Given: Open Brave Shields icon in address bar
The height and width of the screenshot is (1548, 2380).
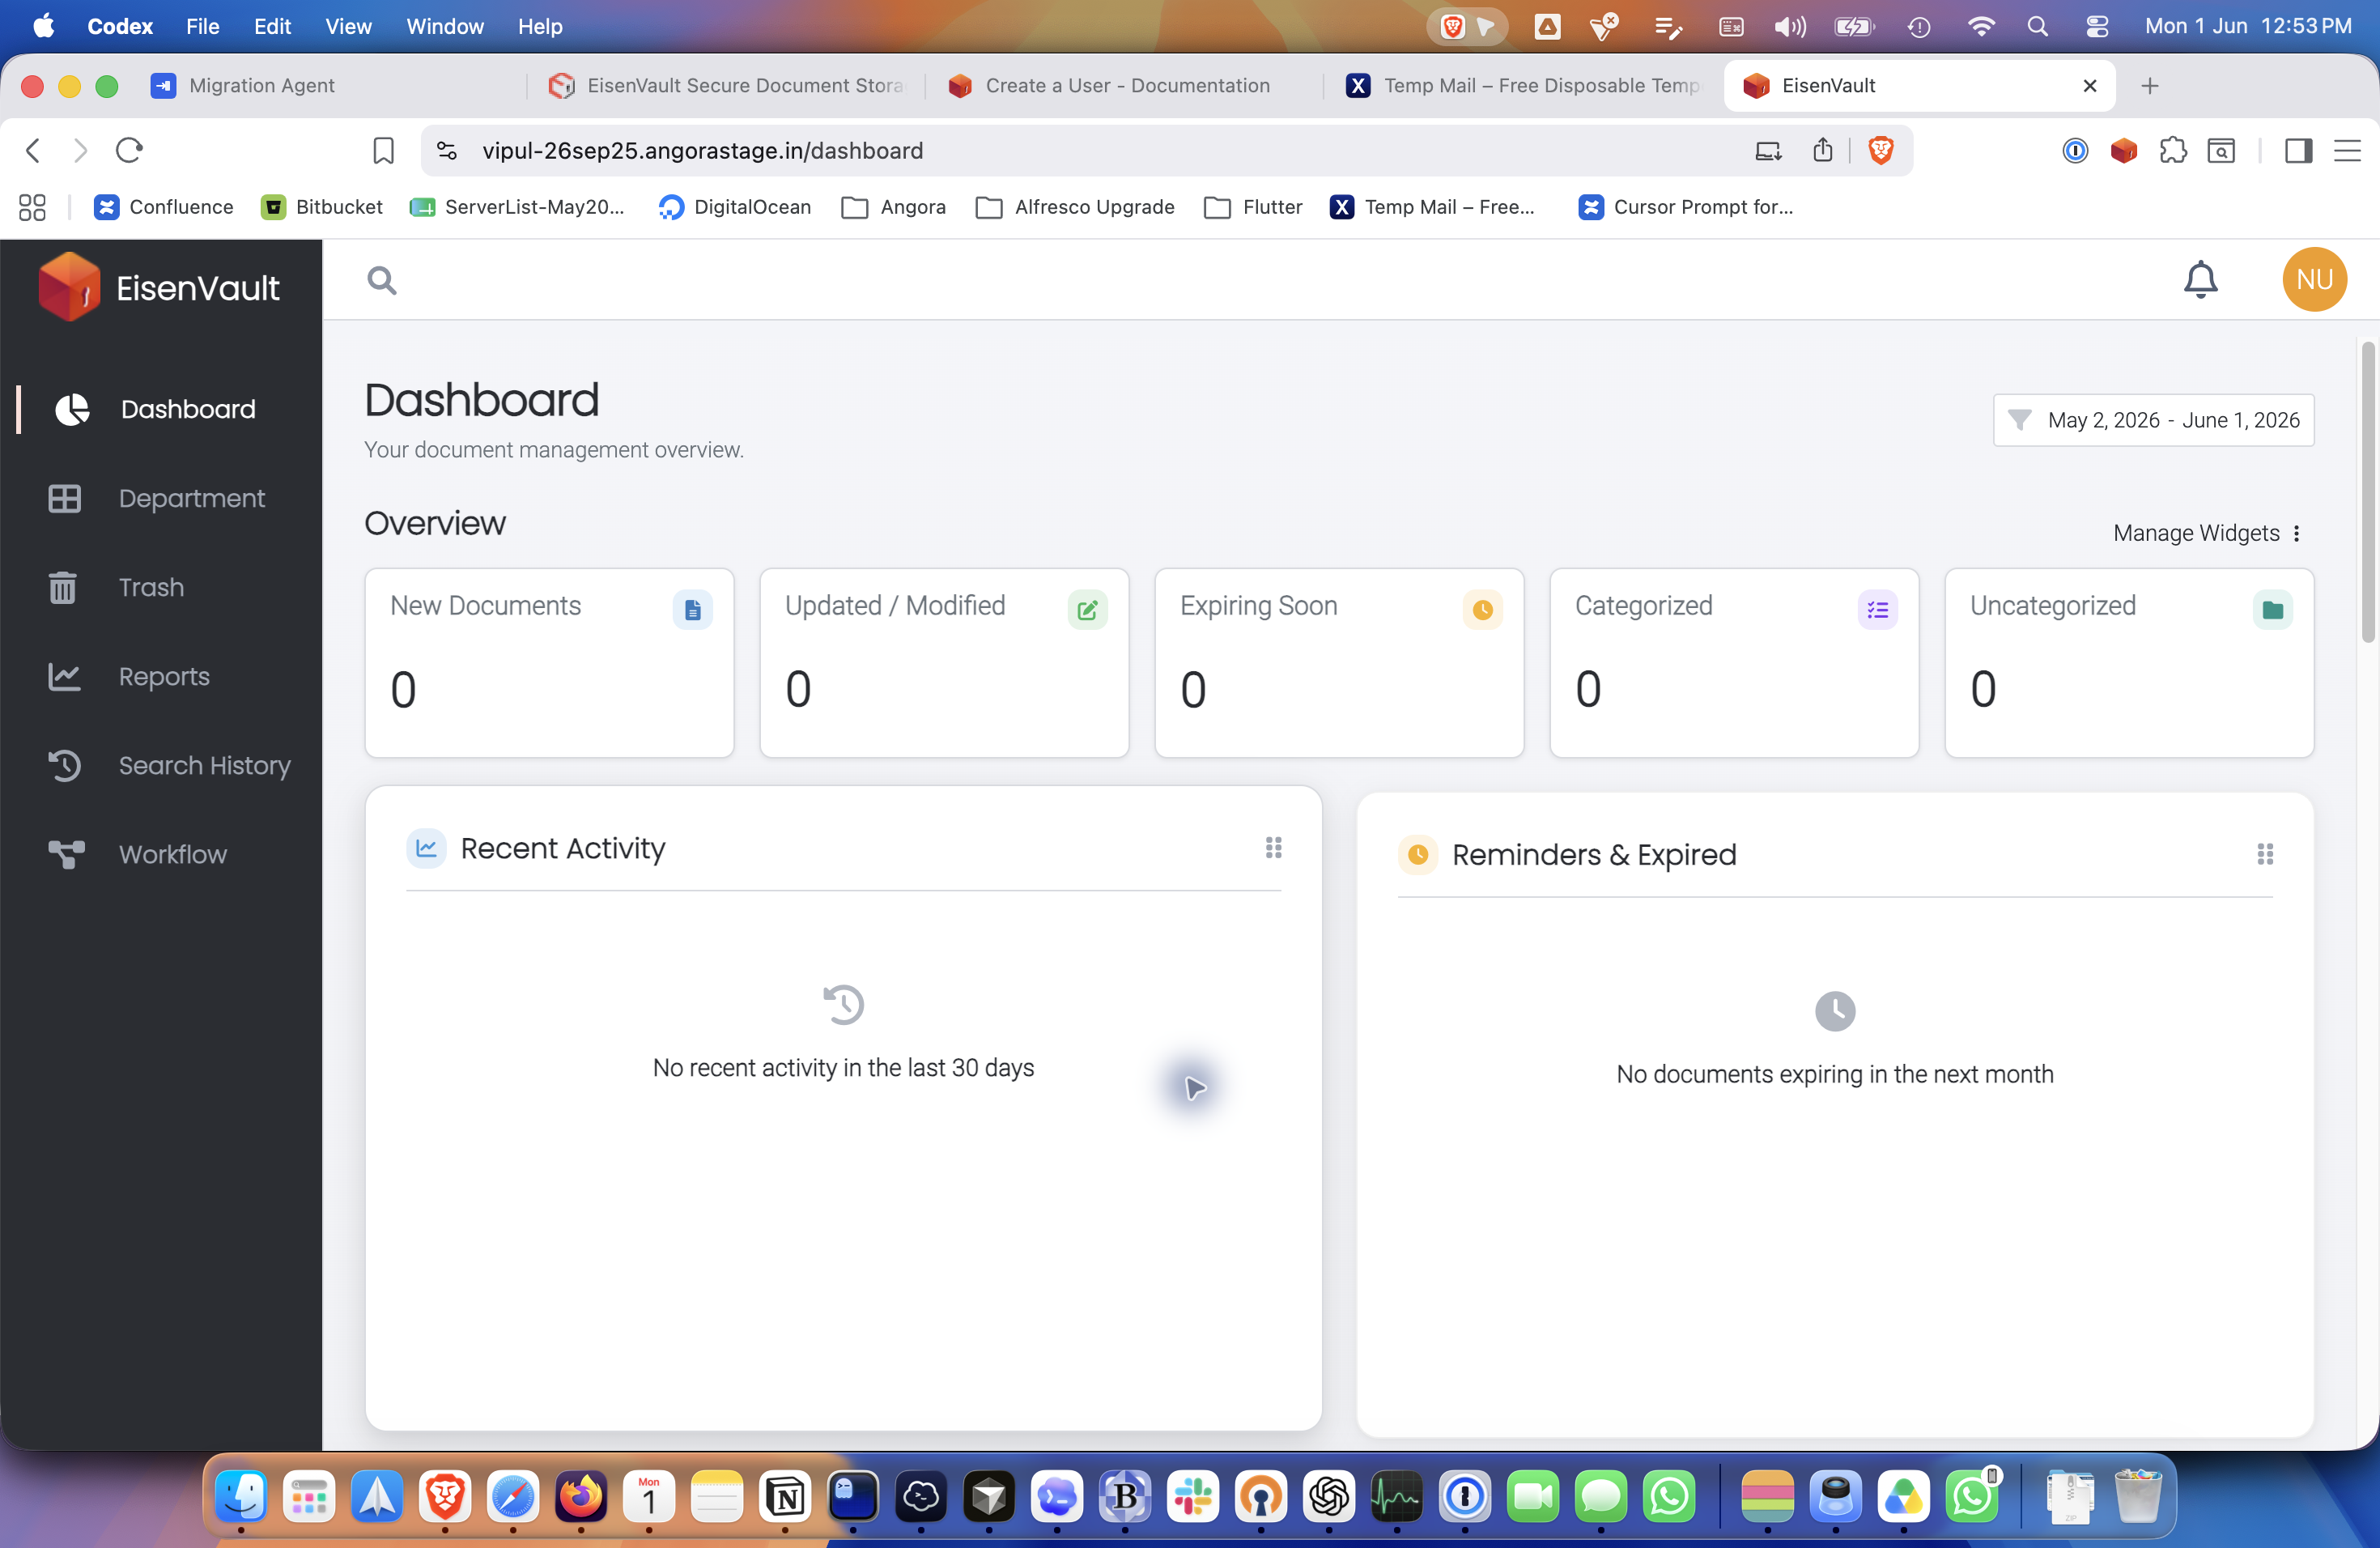Looking at the screenshot, I should click(1880, 150).
